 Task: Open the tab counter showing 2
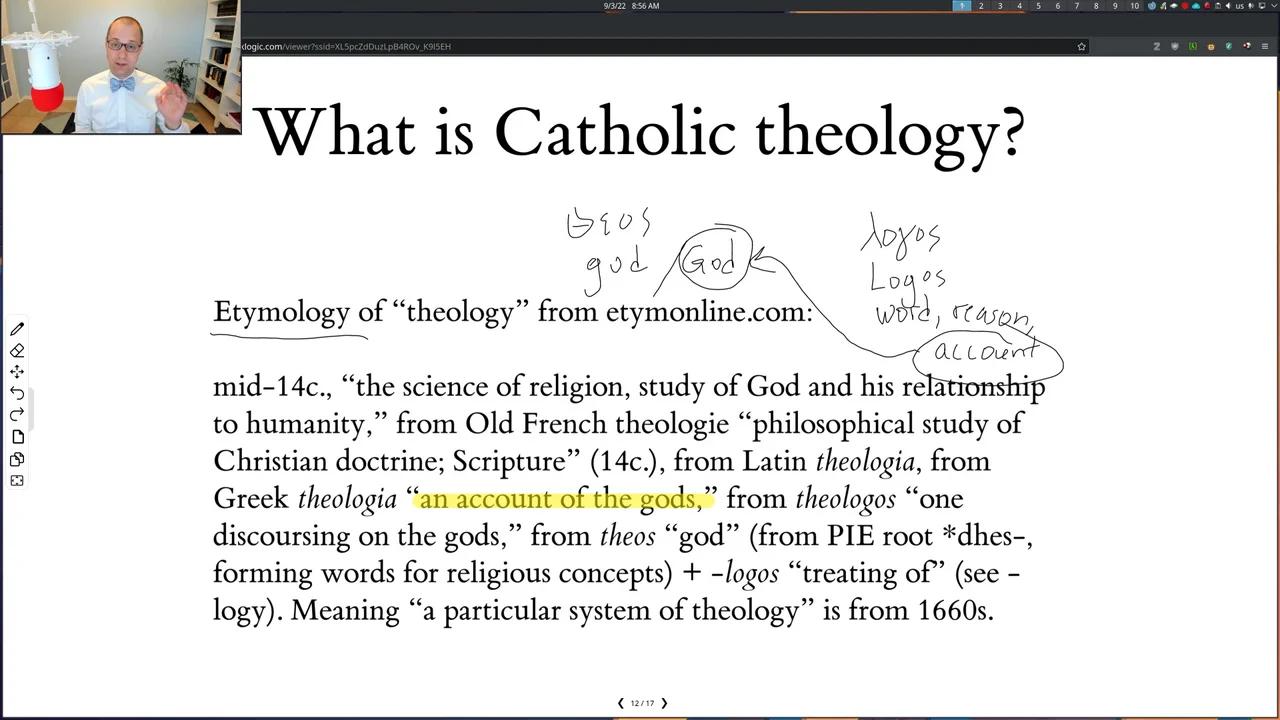point(1156,46)
